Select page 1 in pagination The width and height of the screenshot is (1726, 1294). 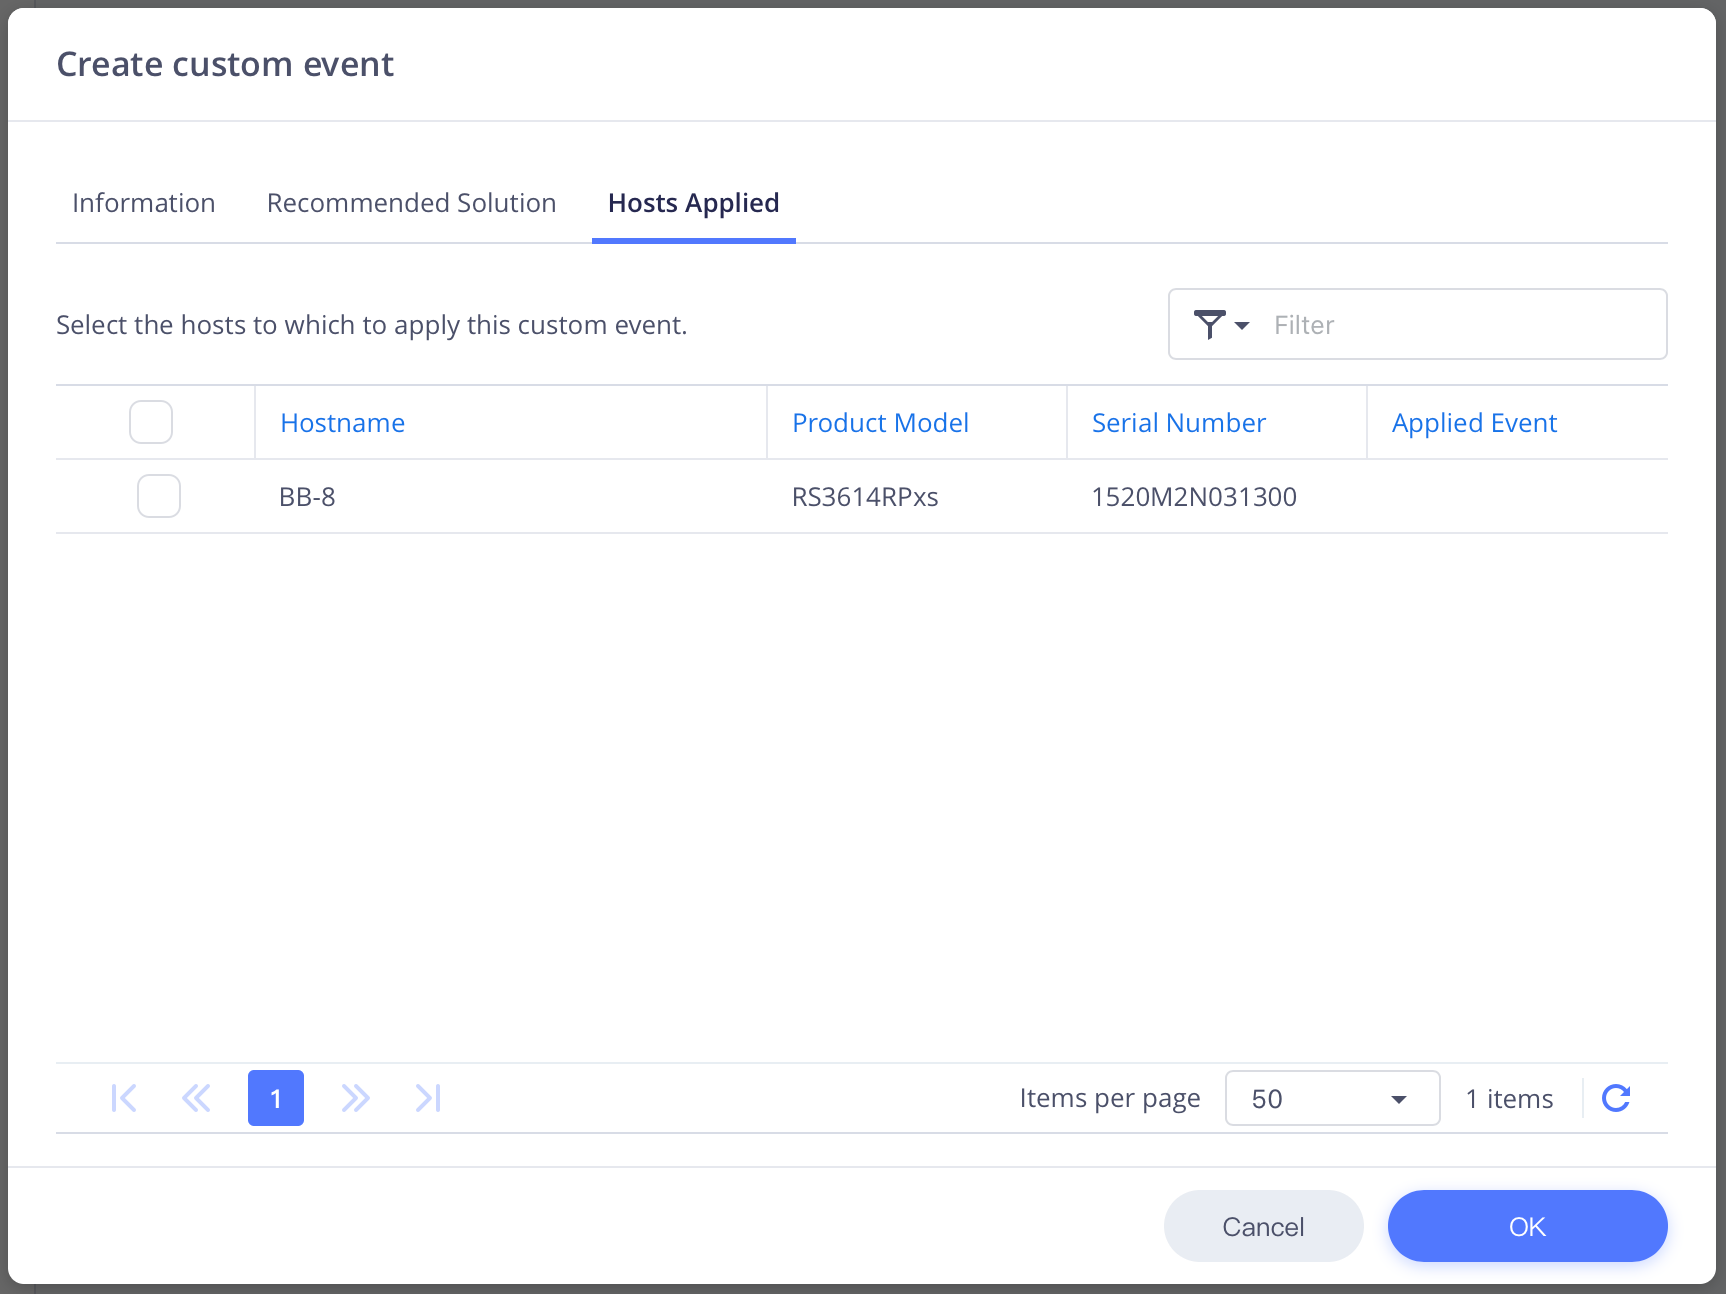pyautogui.click(x=276, y=1098)
